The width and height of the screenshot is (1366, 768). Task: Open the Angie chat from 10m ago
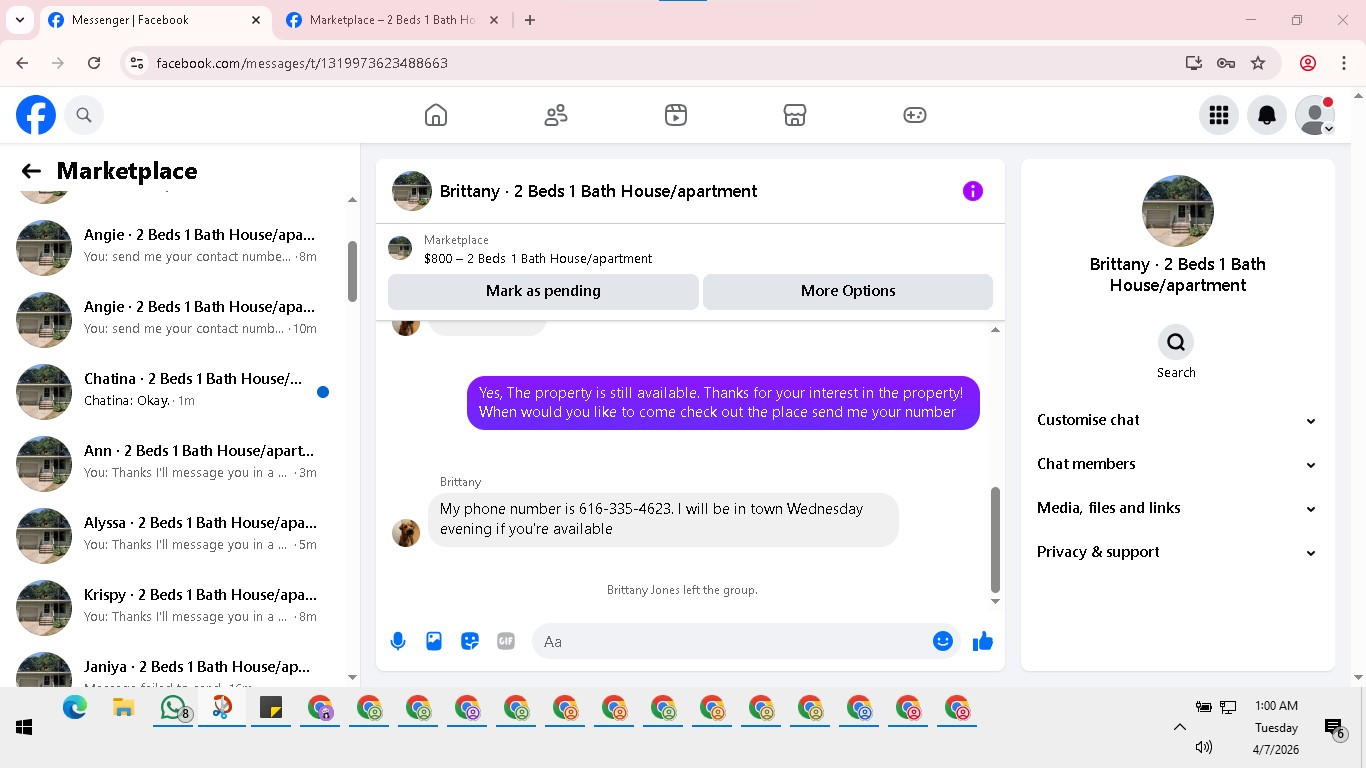coord(180,319)
